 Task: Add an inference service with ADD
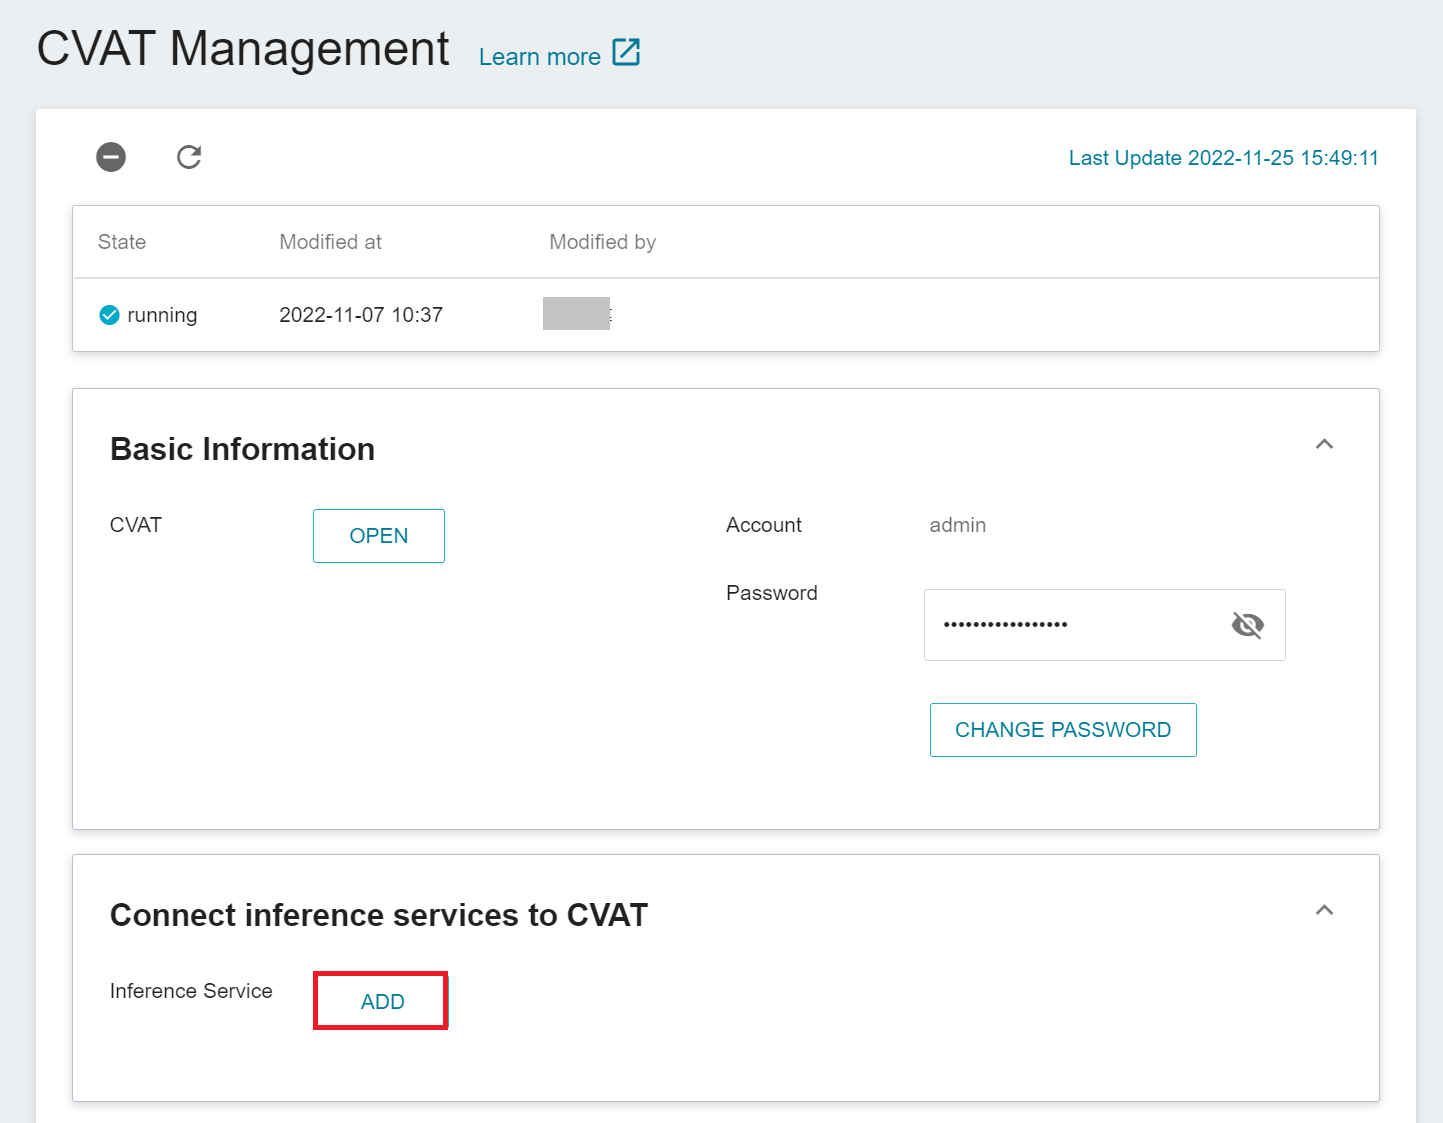pyautogui.click(x=381, y=1001)
